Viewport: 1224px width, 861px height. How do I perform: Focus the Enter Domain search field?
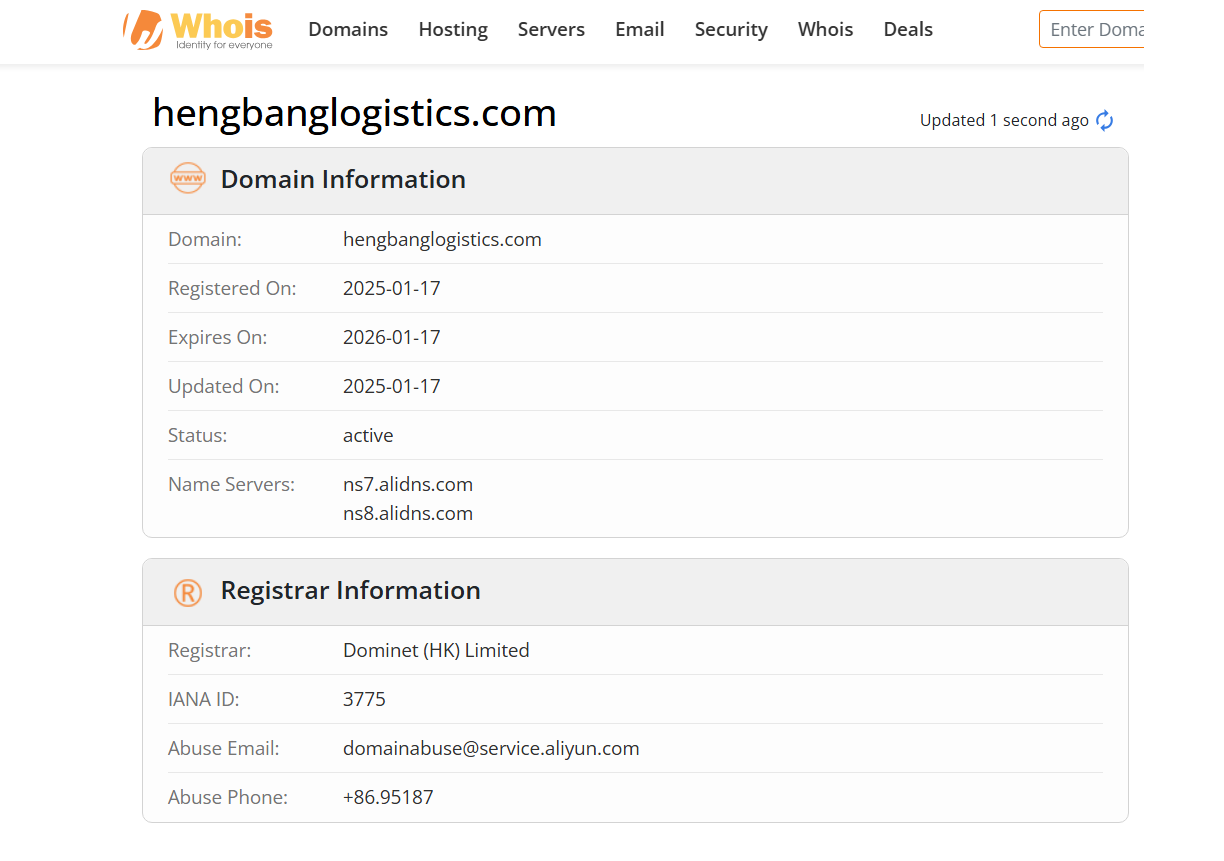click(1092, 29)
